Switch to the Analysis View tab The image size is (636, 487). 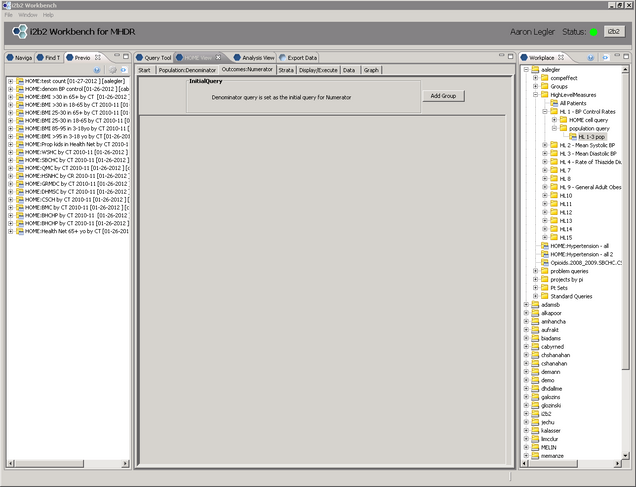click(x=254, y=58)
